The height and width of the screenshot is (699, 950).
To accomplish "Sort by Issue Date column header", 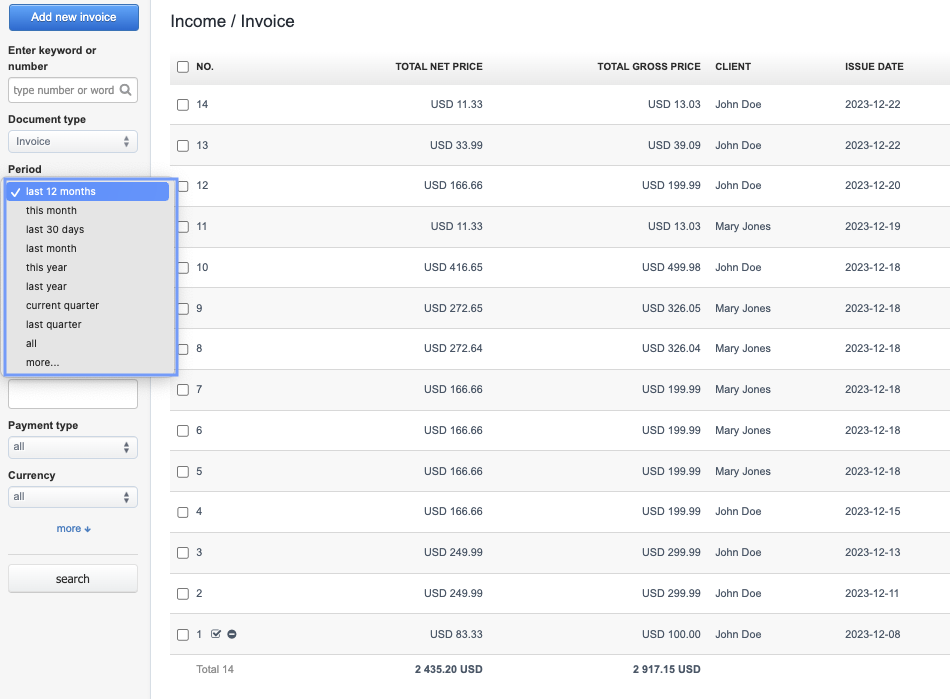I will tap(873, 67).
